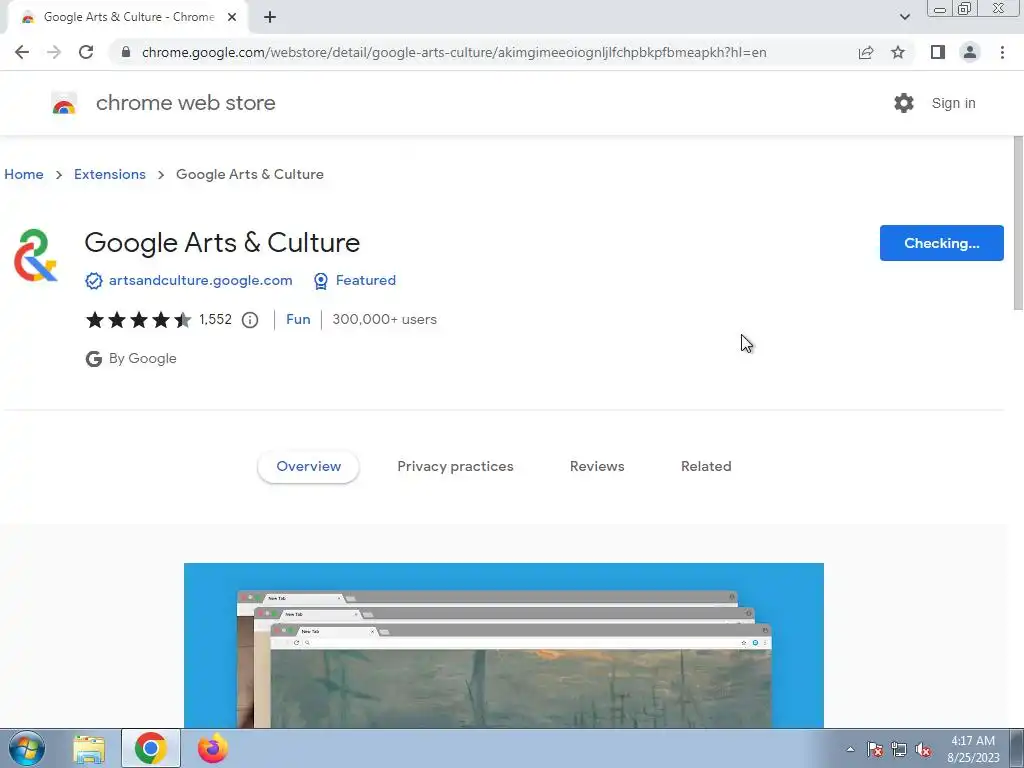Click the Google Arts & Culture heading
The image size is (1024, 768).
pos(222,243)
